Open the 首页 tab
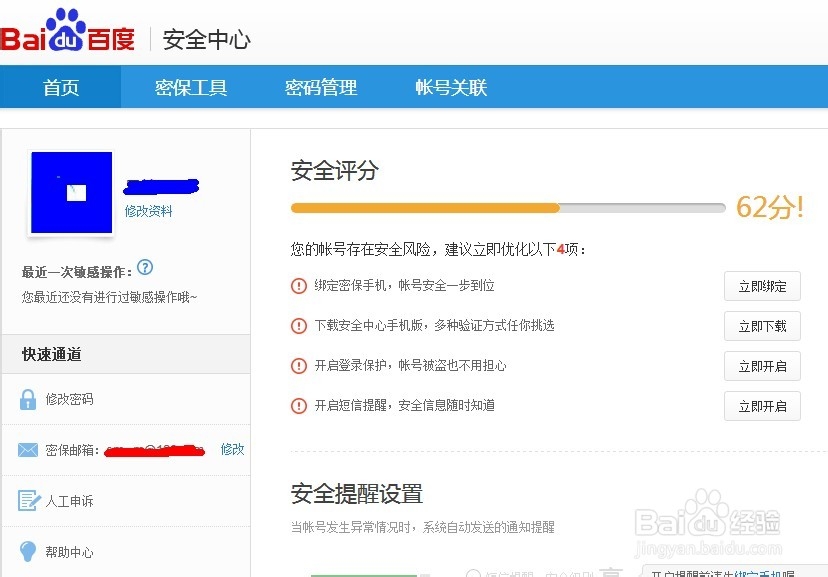828x577 pixels. (61, 87)
